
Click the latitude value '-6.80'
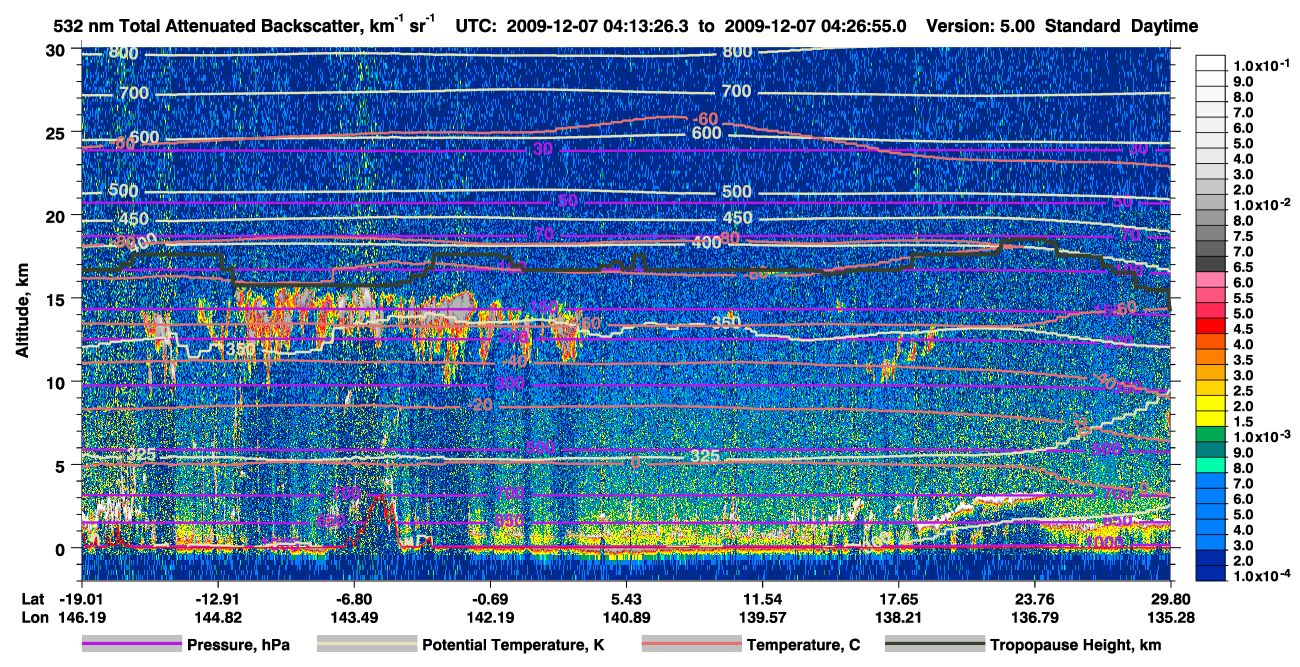click(353, 599)
